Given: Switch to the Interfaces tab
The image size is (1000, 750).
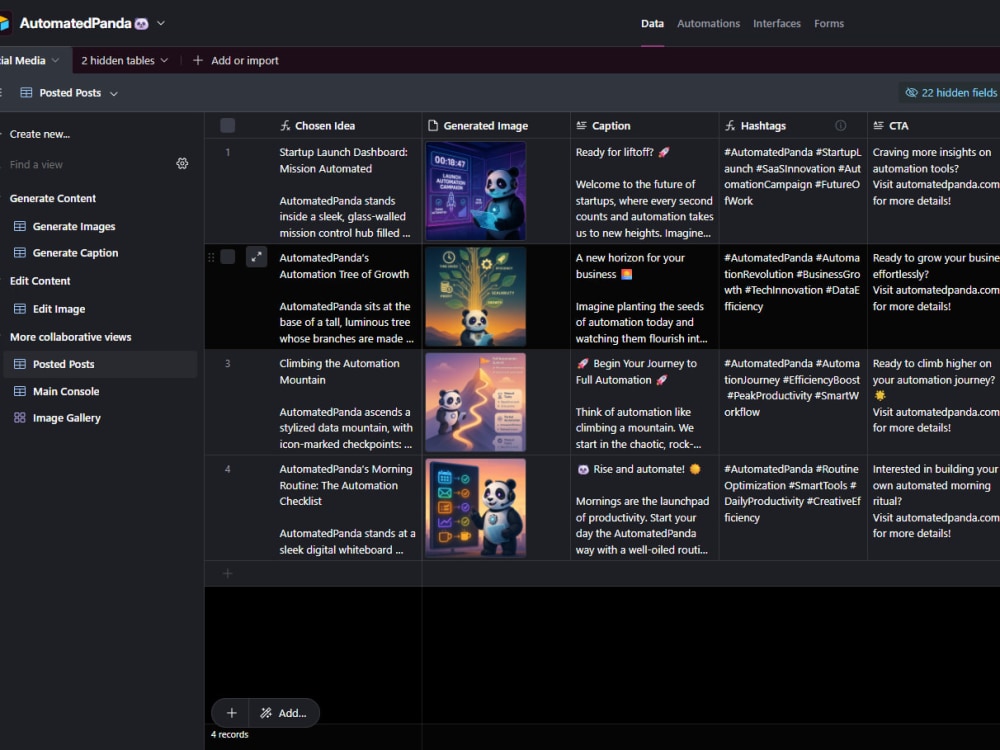Looking at the screenshot, I should [776, 24].
